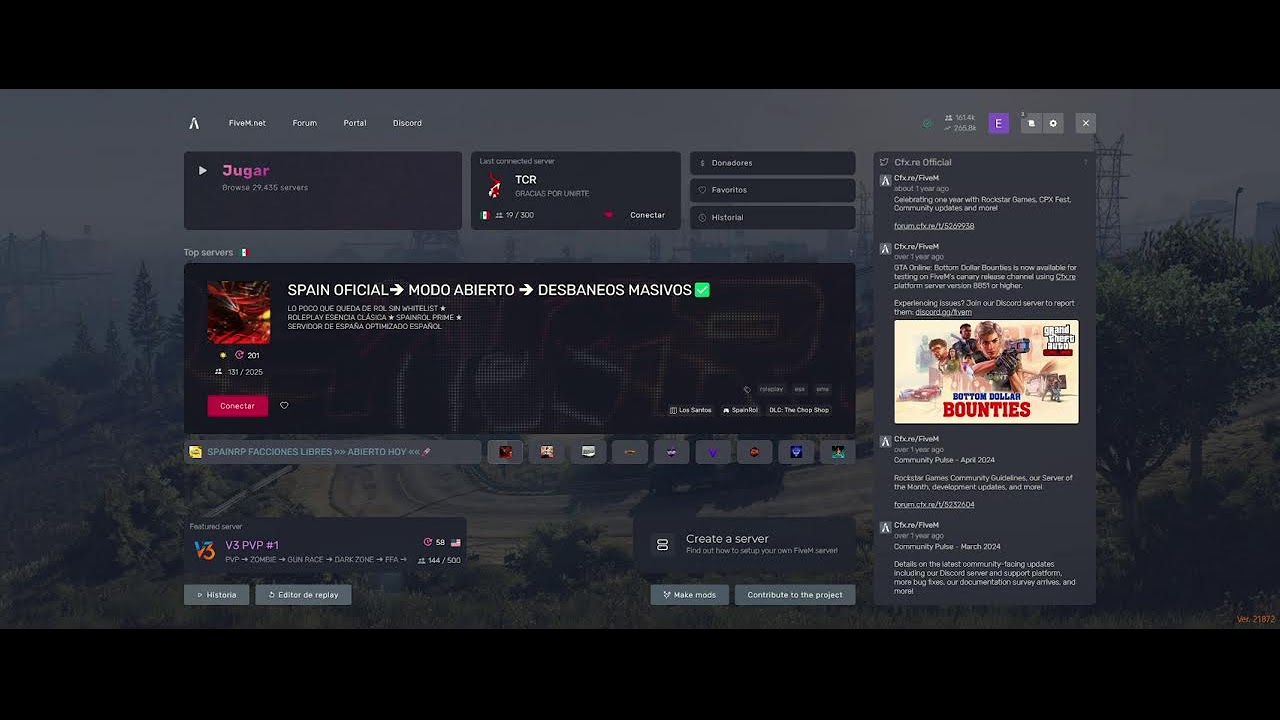
Task: Click the roleplay tag on Spain Oficial
Action: tap(771, 389)
